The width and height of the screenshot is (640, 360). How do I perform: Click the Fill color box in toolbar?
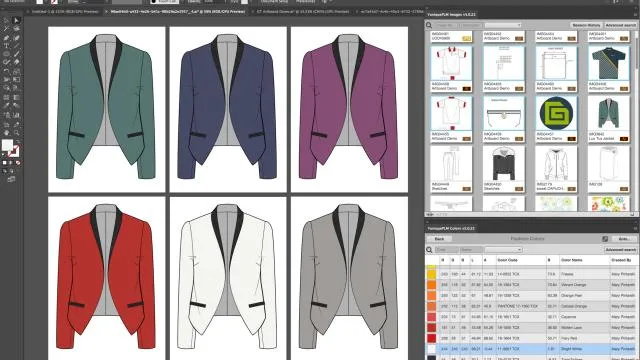[7, 145]
